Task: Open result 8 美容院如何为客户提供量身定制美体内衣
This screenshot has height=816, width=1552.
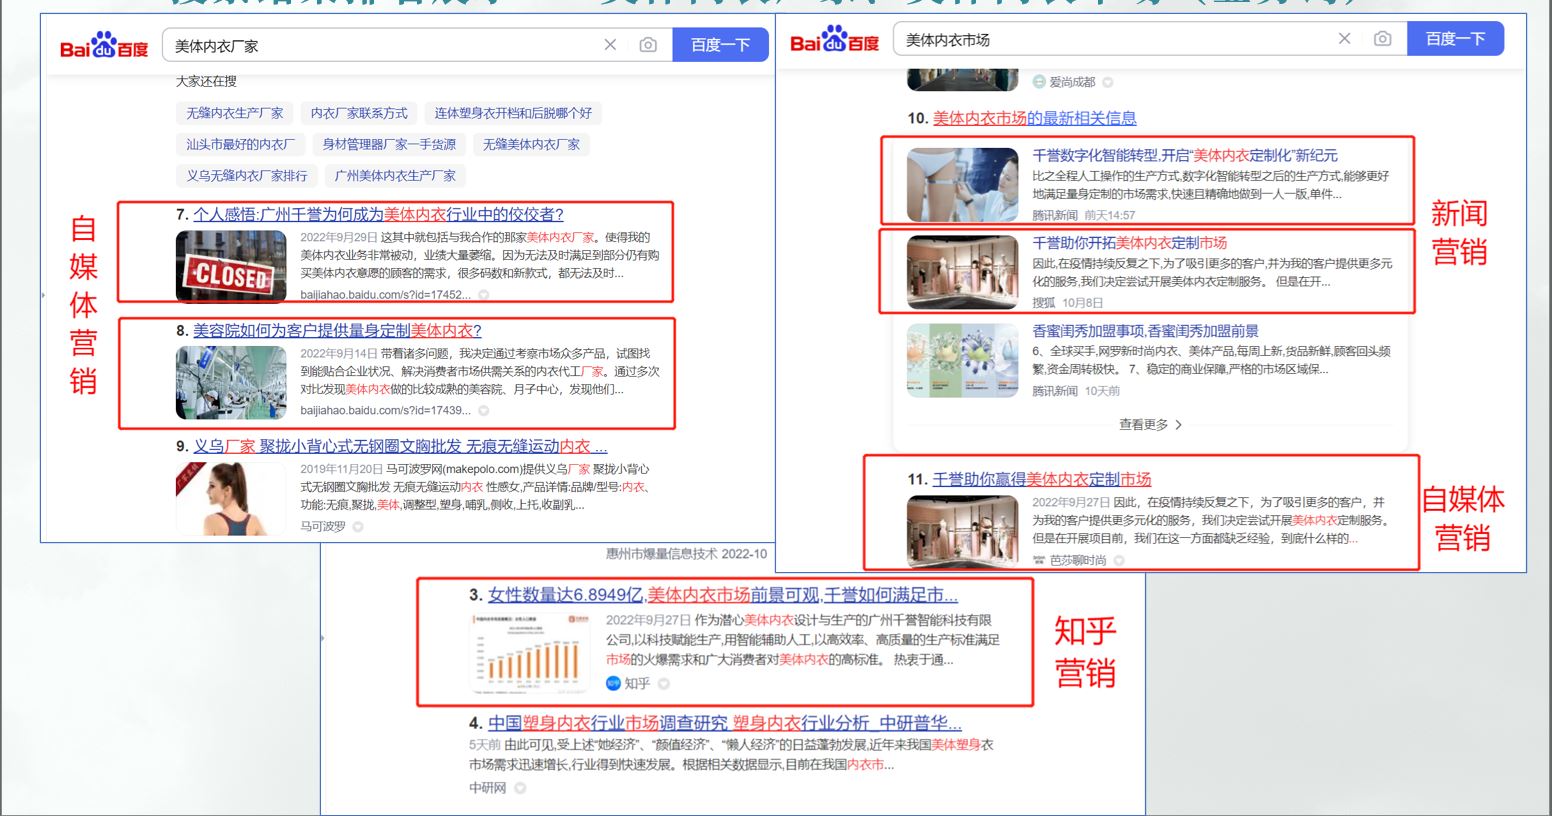Action: [x=337, y=331]
